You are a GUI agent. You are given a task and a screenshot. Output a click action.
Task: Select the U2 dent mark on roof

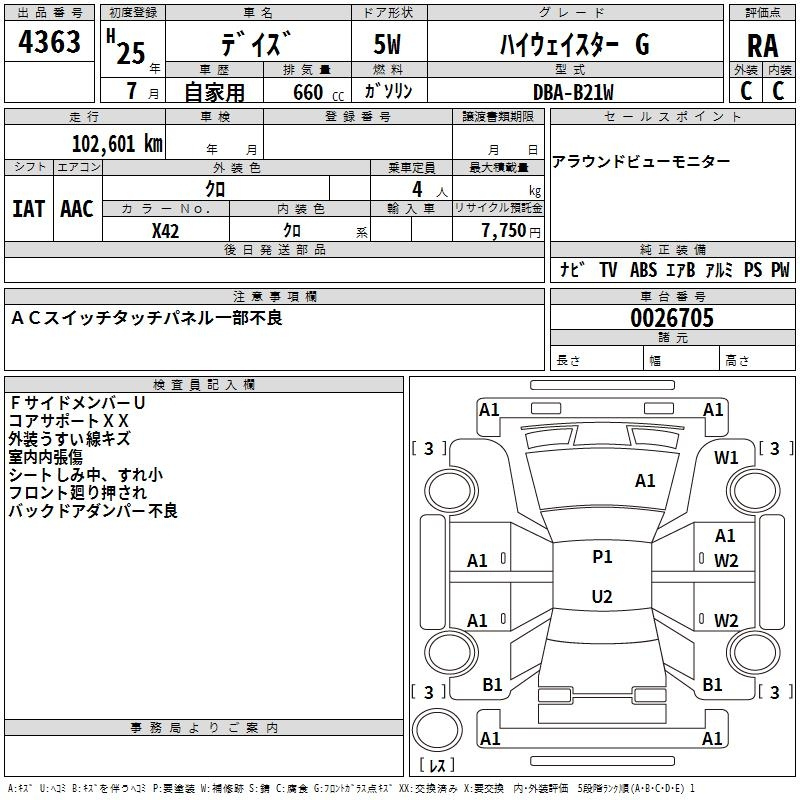pos(602,597)
